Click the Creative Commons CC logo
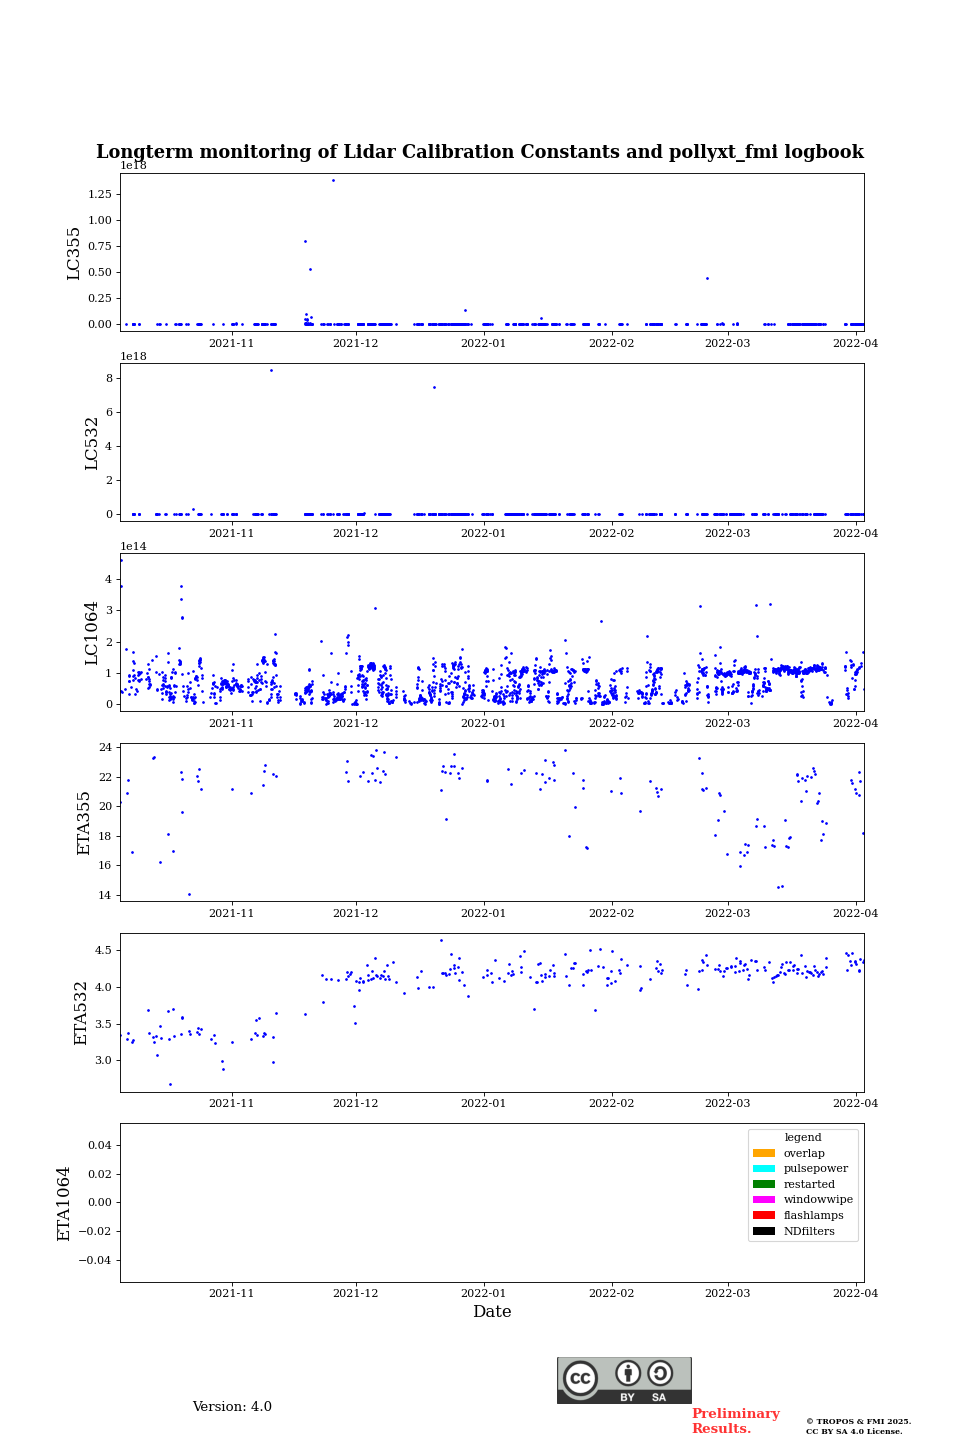Image resolution: width=960 pixels, height=1440 pixels. tap(580, 1378)
